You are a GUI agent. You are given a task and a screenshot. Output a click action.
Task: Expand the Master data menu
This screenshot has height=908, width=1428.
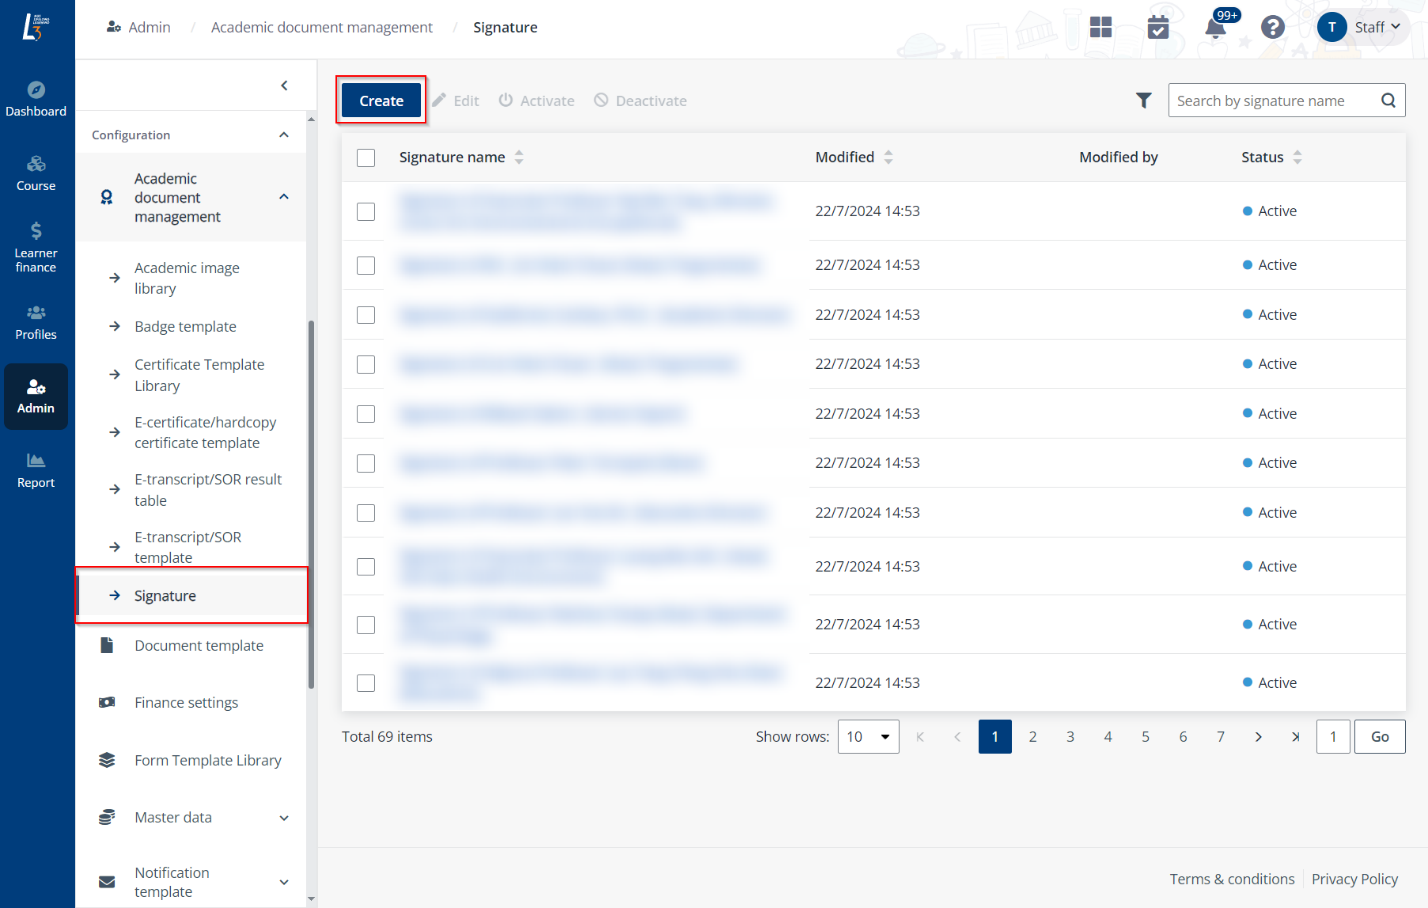[x=284, y=818]
